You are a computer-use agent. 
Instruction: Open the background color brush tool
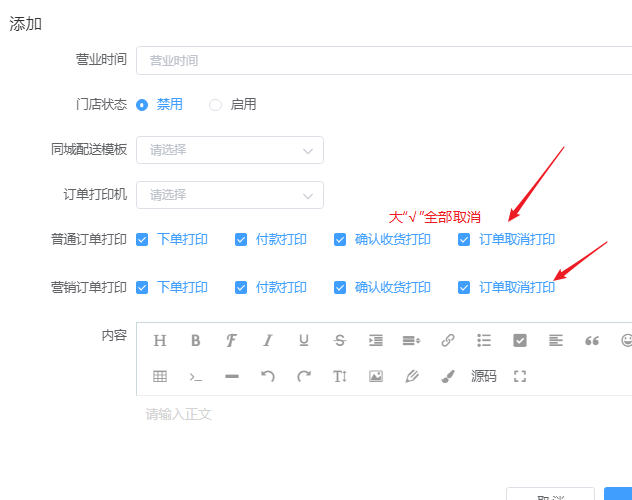(448, 377)
